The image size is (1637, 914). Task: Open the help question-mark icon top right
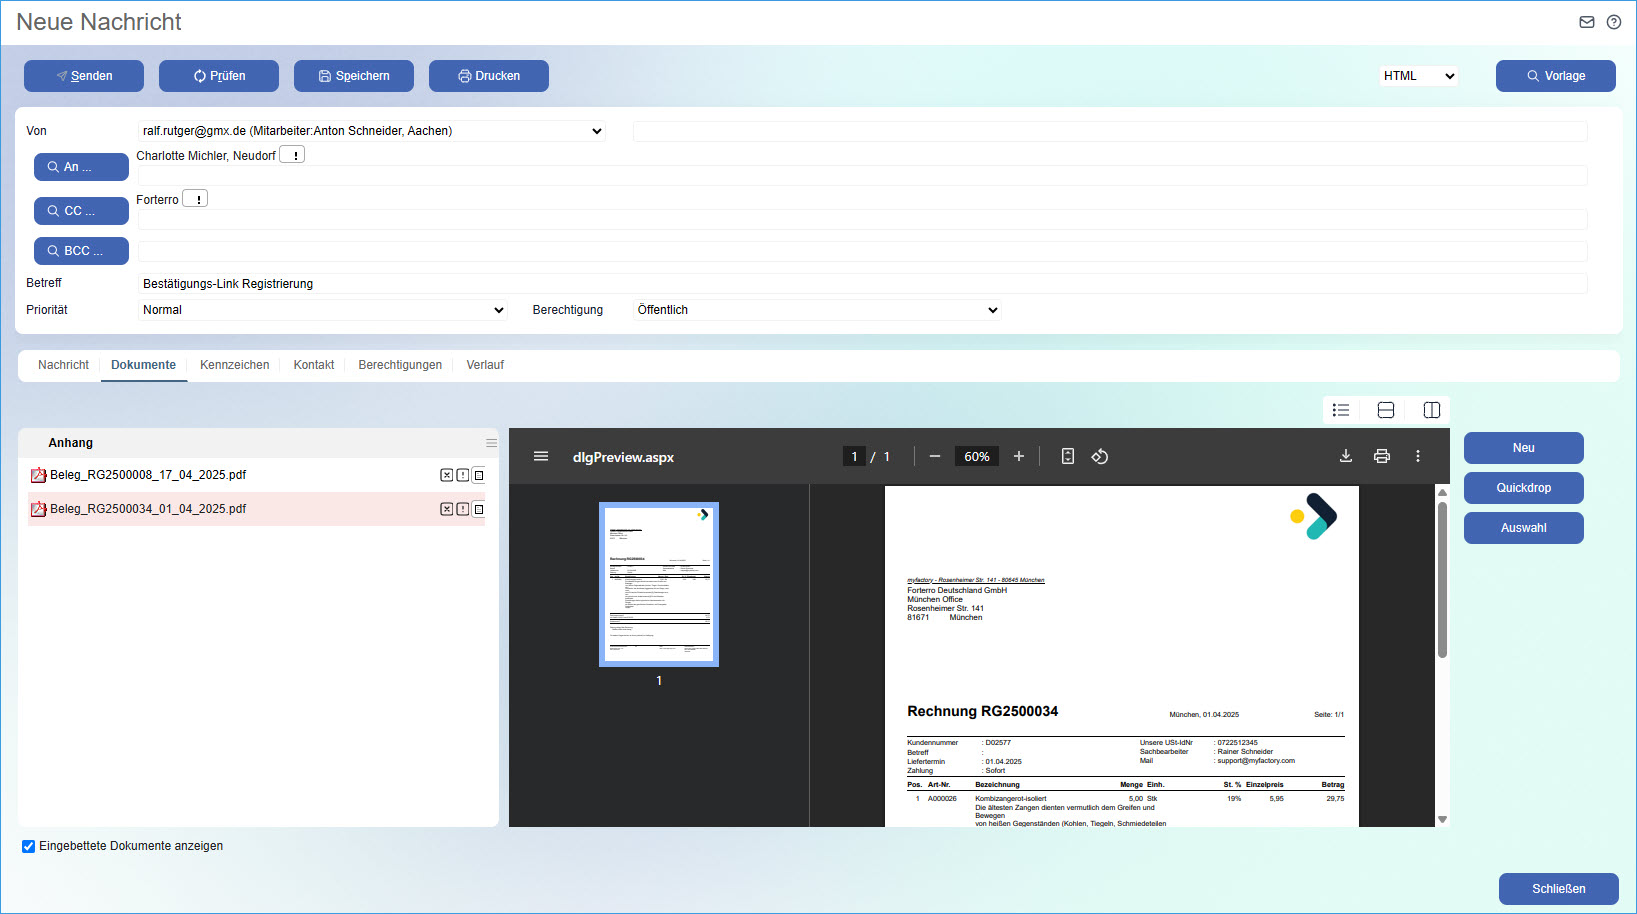(x=1613, y=21)
